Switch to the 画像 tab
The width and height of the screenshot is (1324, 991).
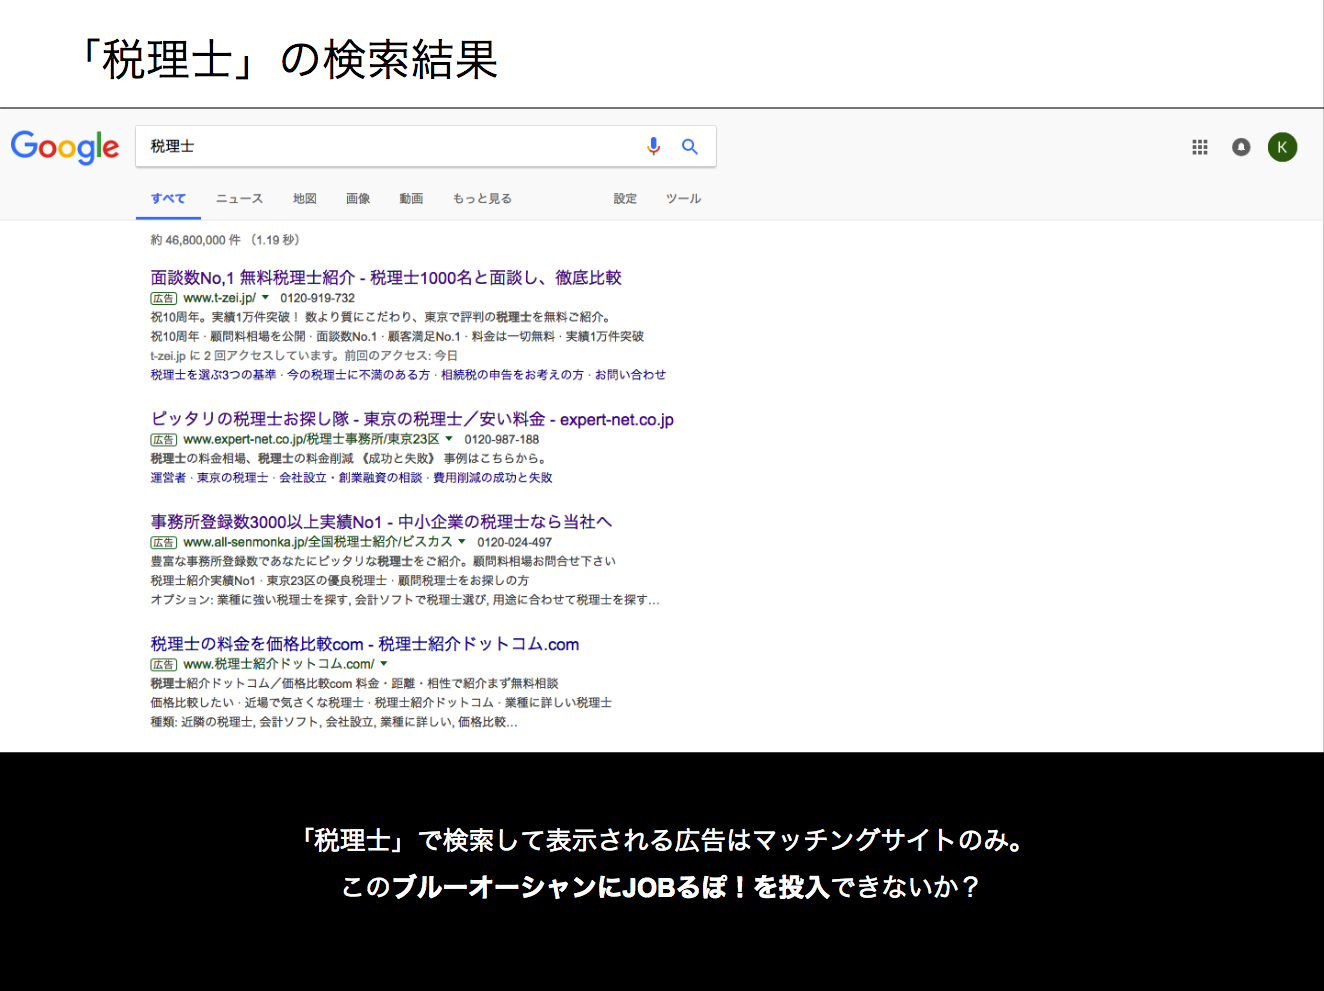pos(358,199)
